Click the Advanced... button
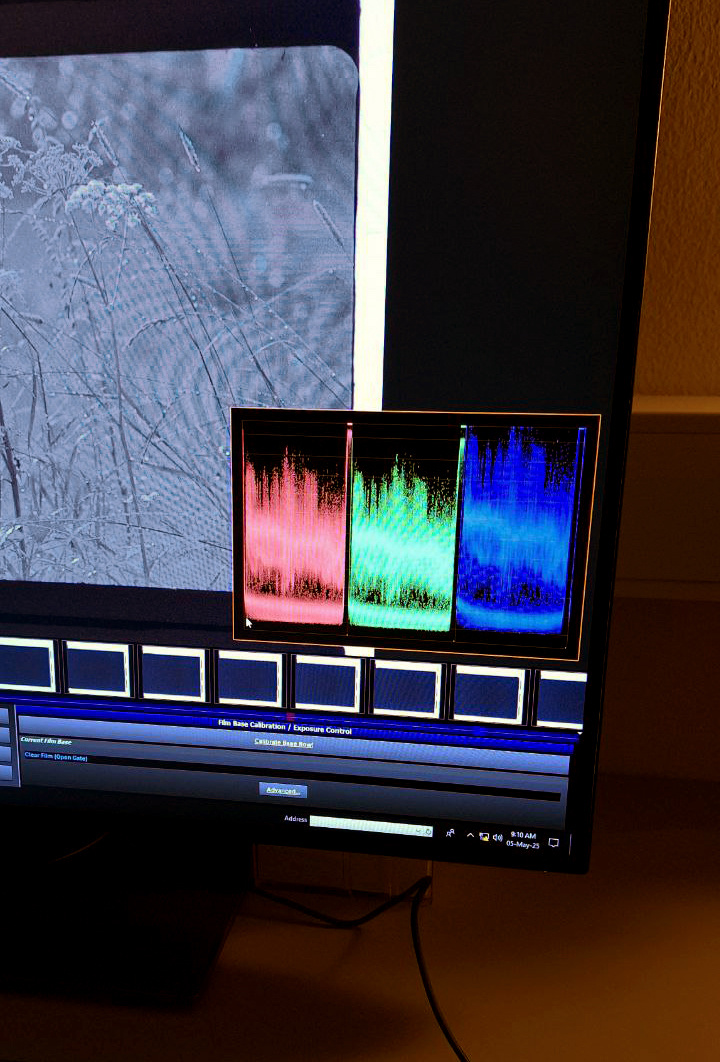 coord(282,790)
